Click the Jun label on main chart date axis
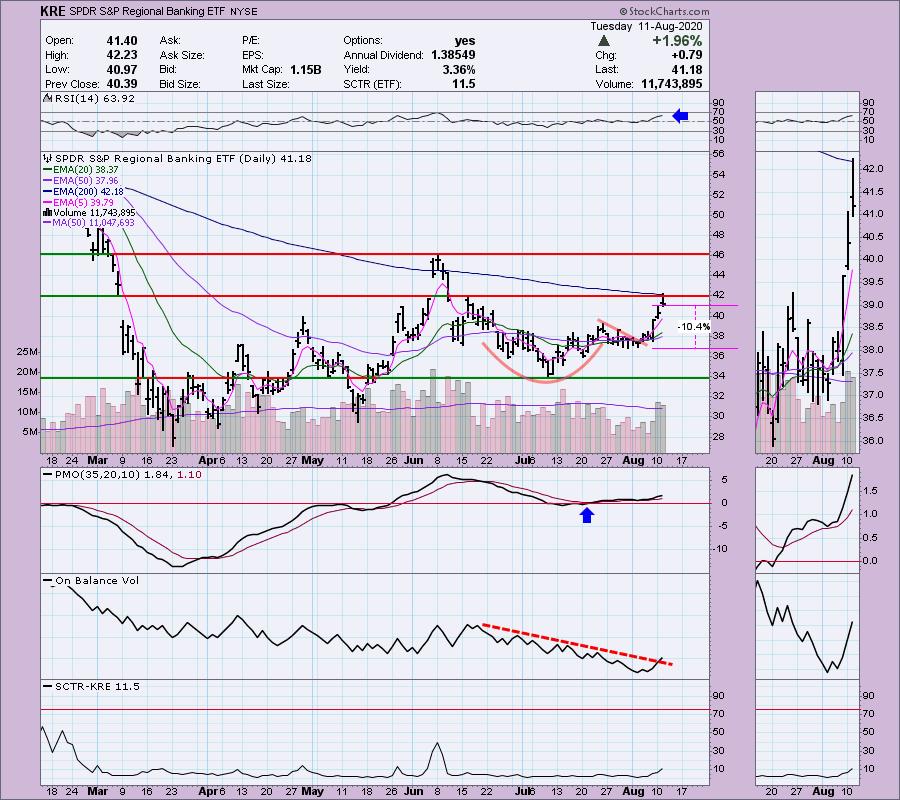This screenshot has height=800, width=900. [x=413, y=461]
